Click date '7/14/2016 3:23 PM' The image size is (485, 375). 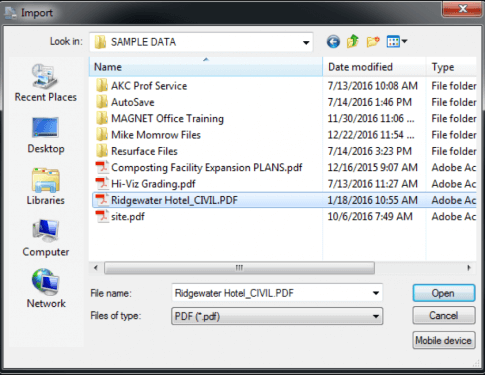(370, 151)
